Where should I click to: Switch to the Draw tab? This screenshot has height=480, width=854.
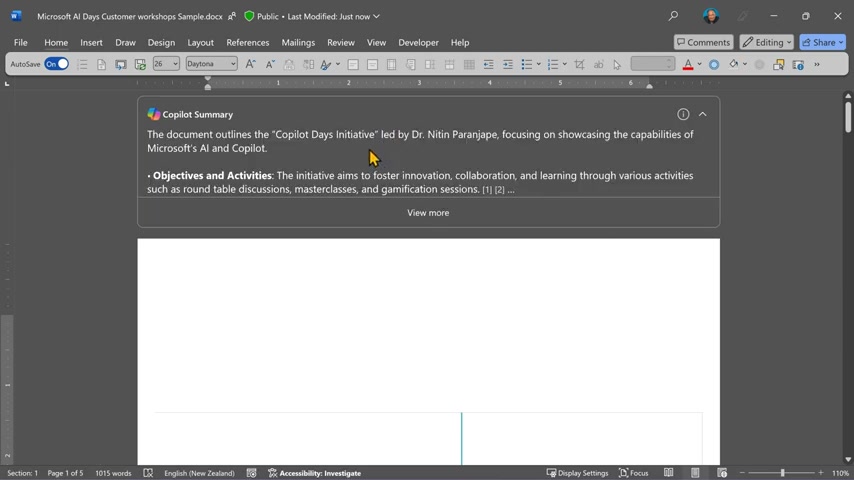point(125,42)
